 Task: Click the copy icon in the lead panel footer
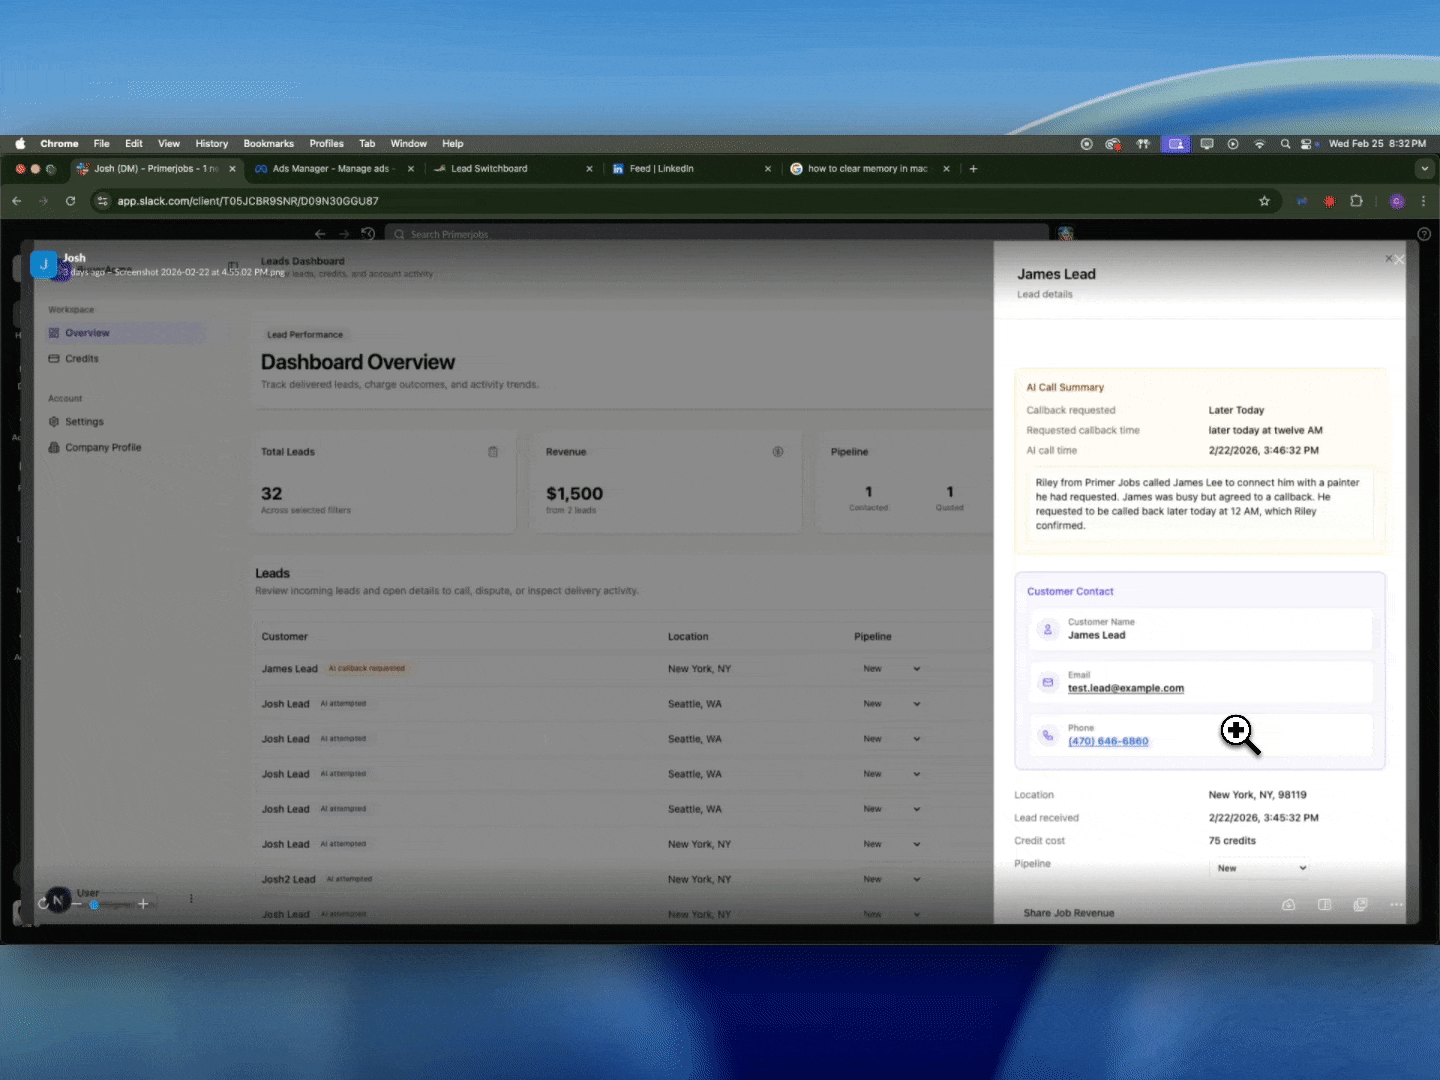click(1360, 904)
